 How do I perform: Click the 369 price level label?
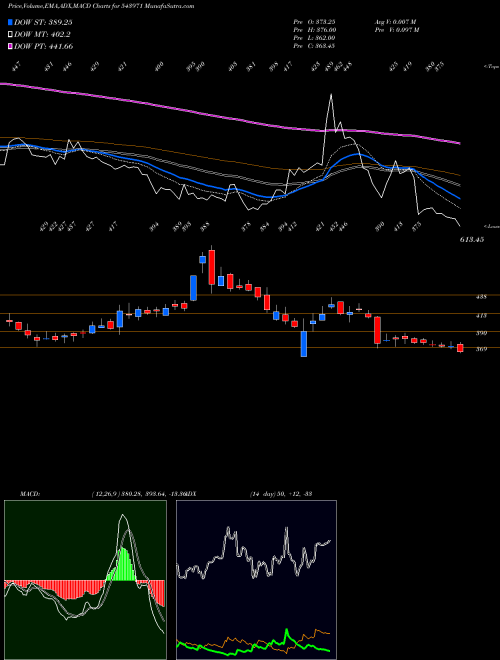[481, 349]
